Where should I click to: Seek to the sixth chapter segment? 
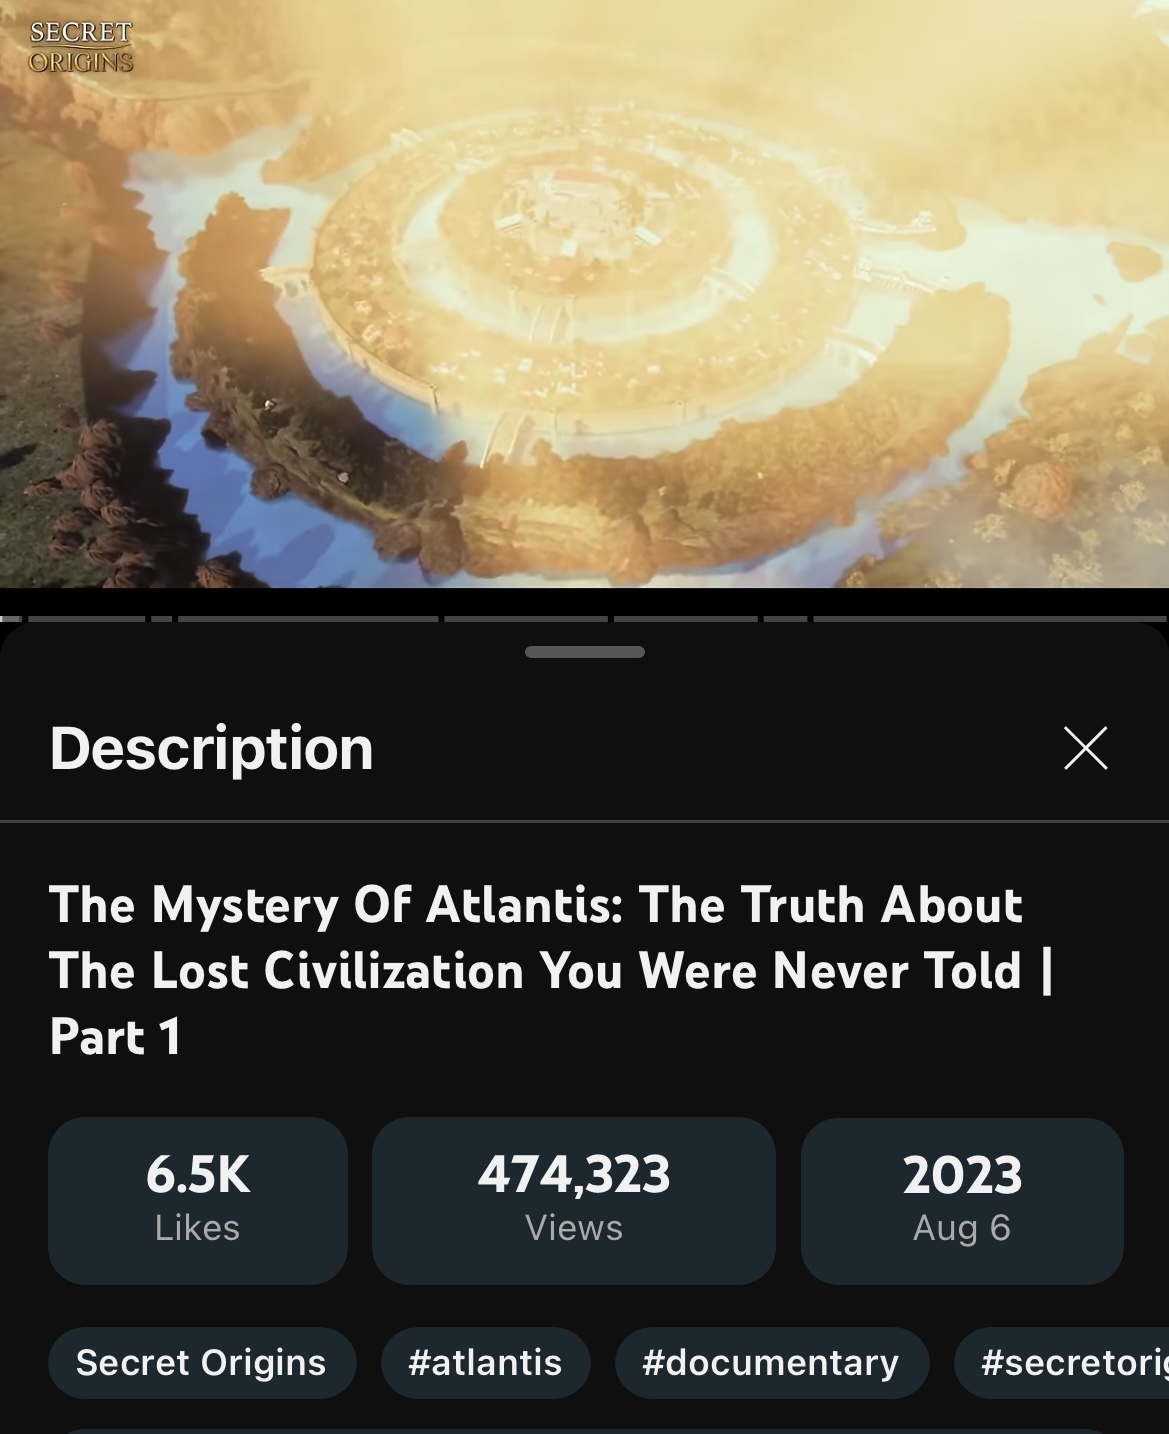tap(686, 619)
